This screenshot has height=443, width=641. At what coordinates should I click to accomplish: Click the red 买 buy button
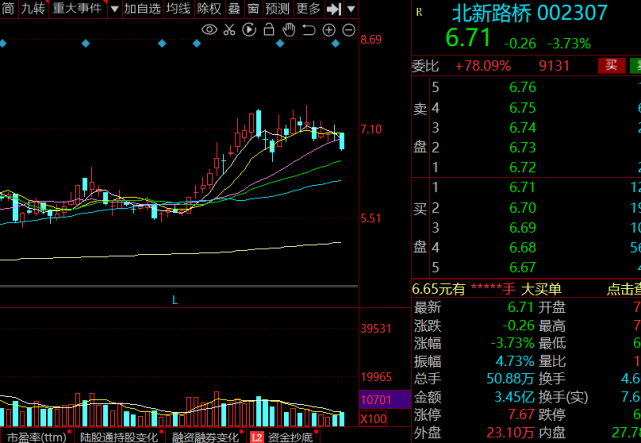pos(612,65)
